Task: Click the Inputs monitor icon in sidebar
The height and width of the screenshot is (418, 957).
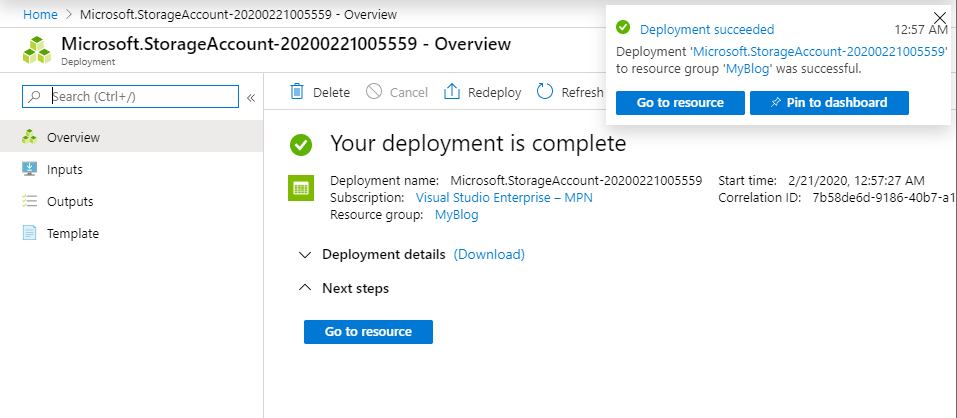Action: click(29, 169)
